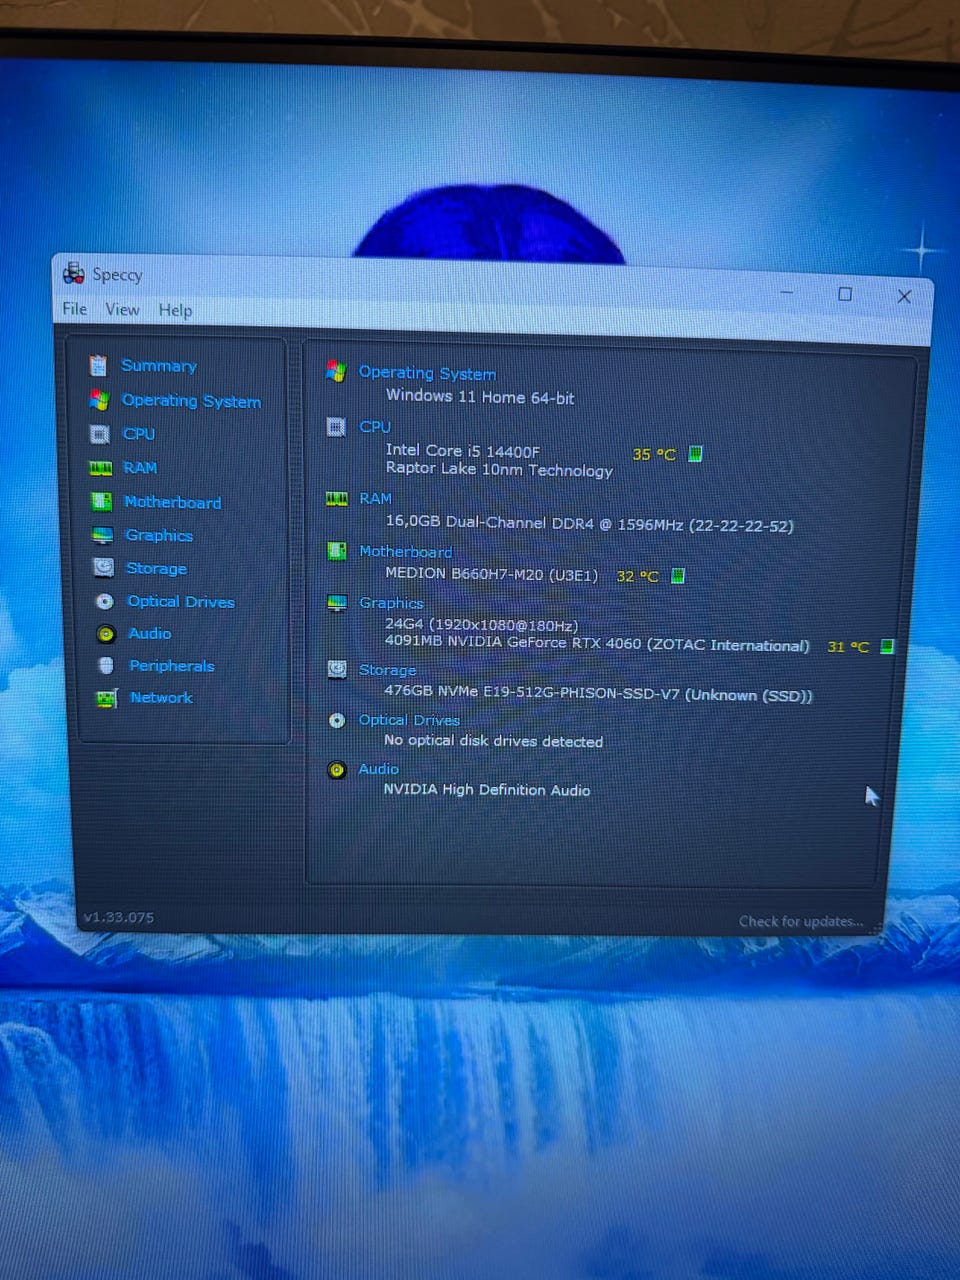960x1280 pixels.
Task: Click the Network card icon in sidebar
Action: [107, 698]
